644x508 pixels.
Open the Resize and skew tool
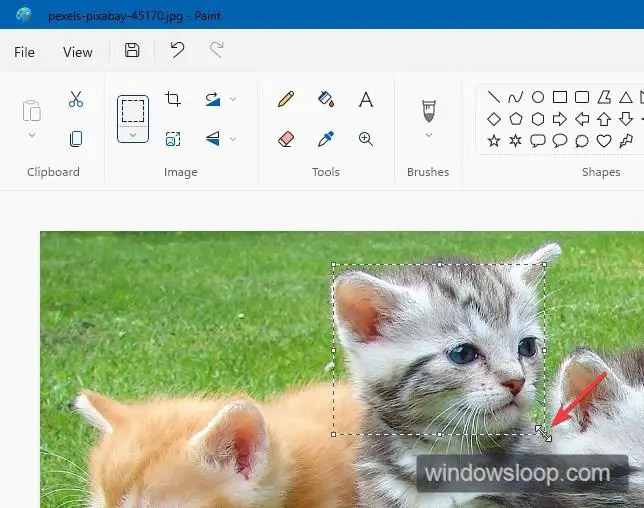173,139
